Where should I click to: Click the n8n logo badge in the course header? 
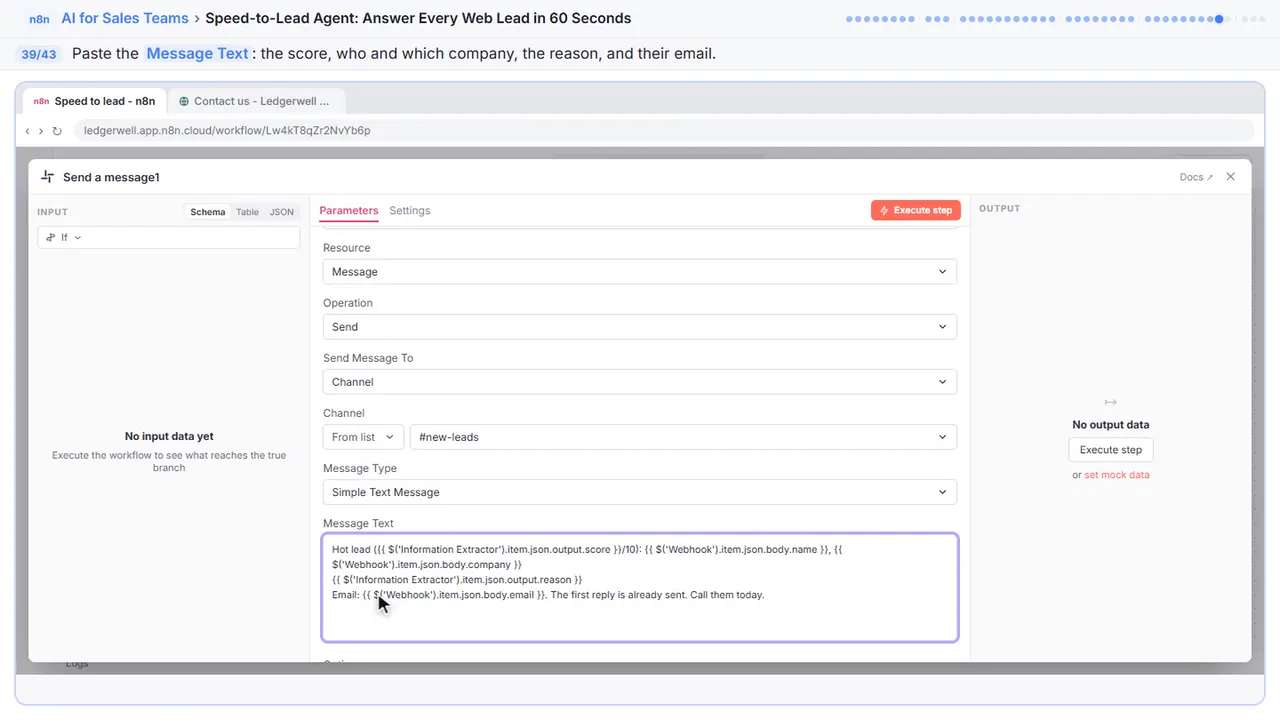coord(39,18)
